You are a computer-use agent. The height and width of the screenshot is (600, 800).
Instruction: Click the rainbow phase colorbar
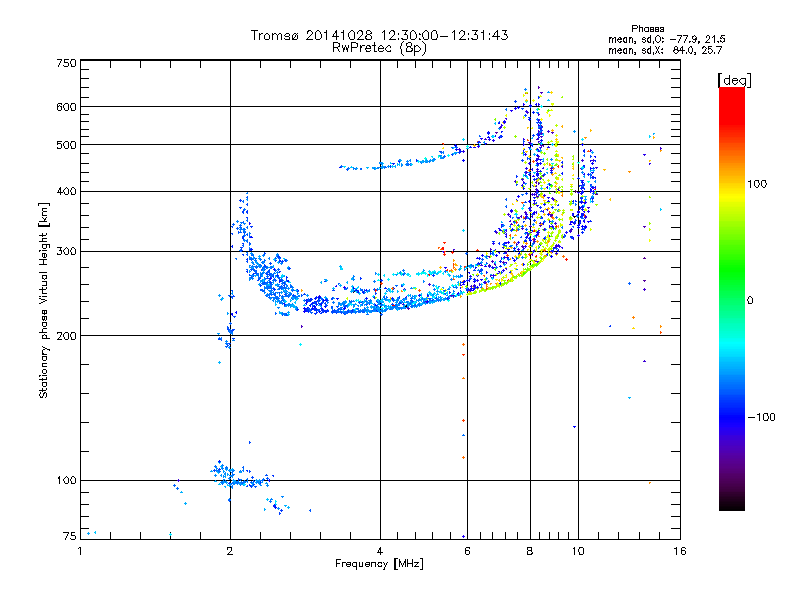(732, 298)
